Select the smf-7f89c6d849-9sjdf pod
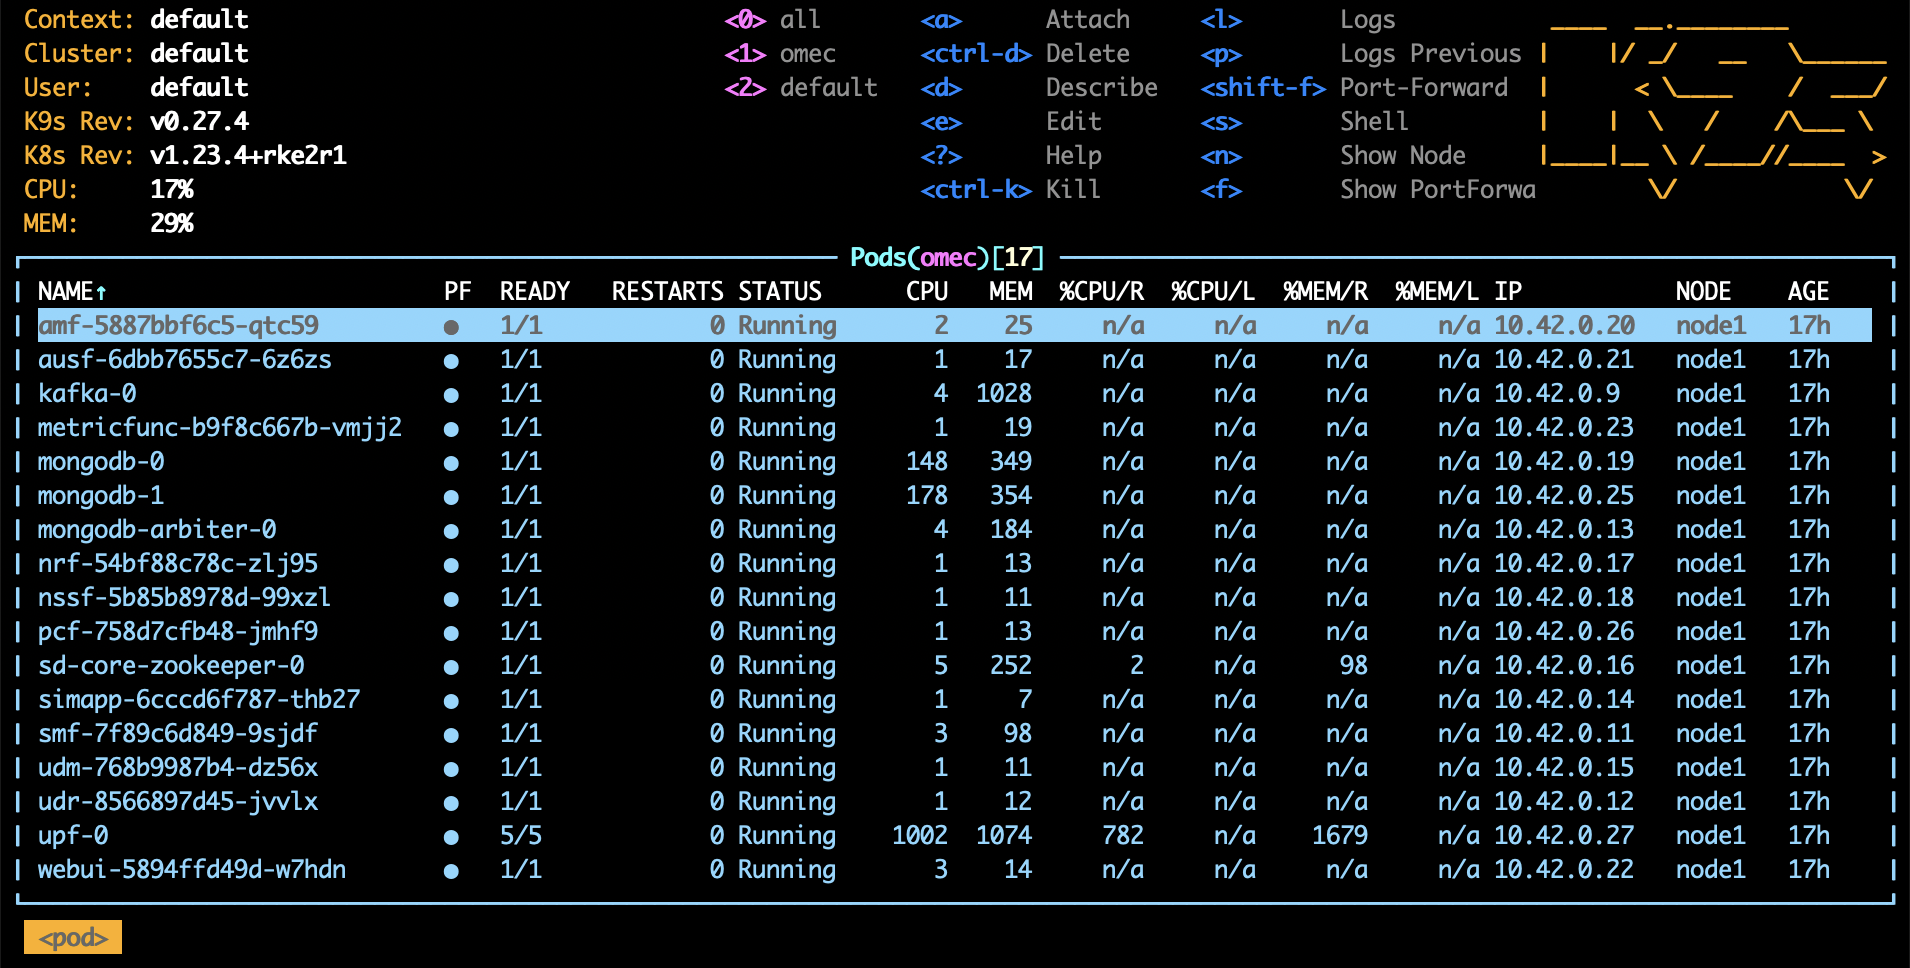 178,734
